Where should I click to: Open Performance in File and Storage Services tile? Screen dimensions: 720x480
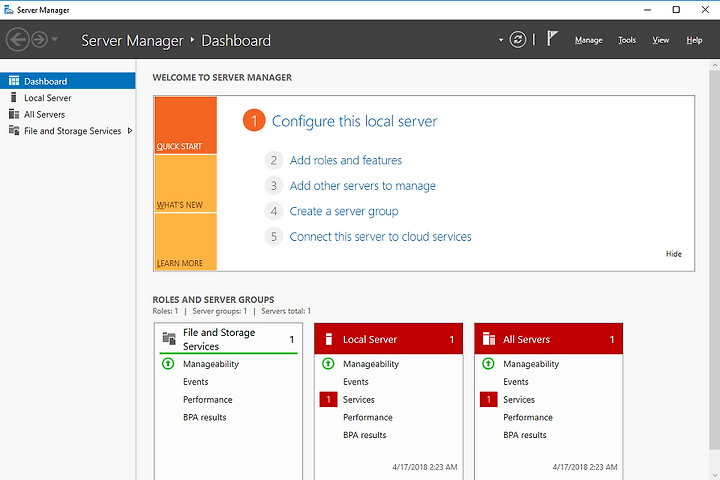pos(208,400)
